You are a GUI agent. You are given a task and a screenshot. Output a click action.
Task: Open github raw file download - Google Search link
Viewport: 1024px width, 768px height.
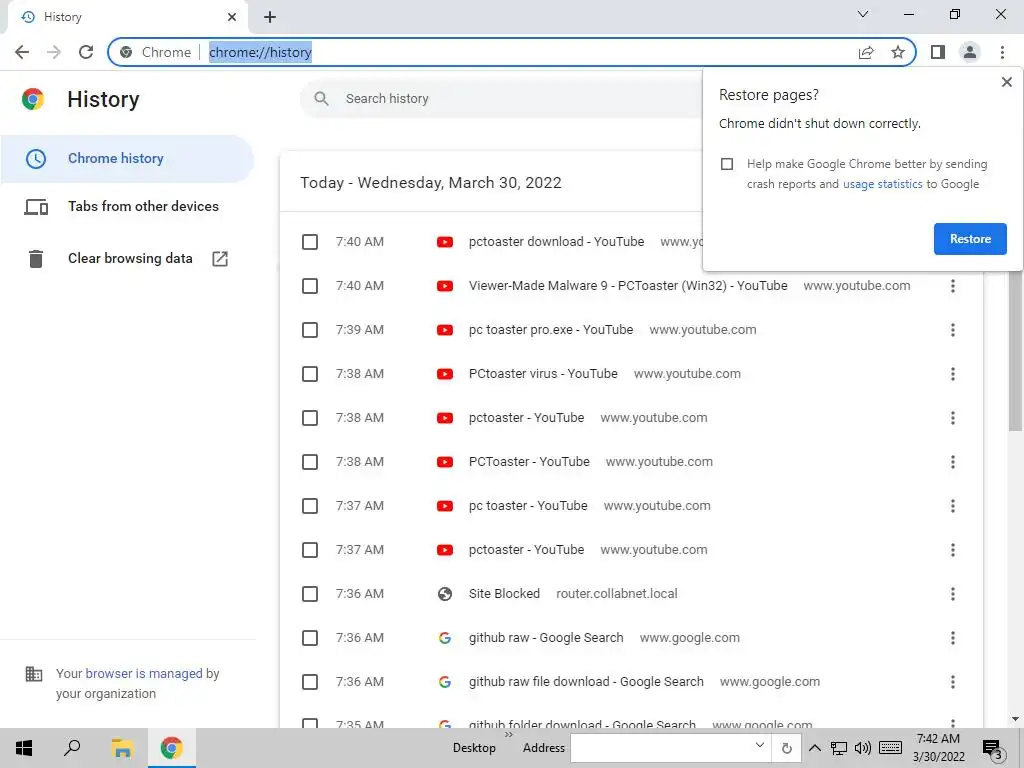[586, 682]
